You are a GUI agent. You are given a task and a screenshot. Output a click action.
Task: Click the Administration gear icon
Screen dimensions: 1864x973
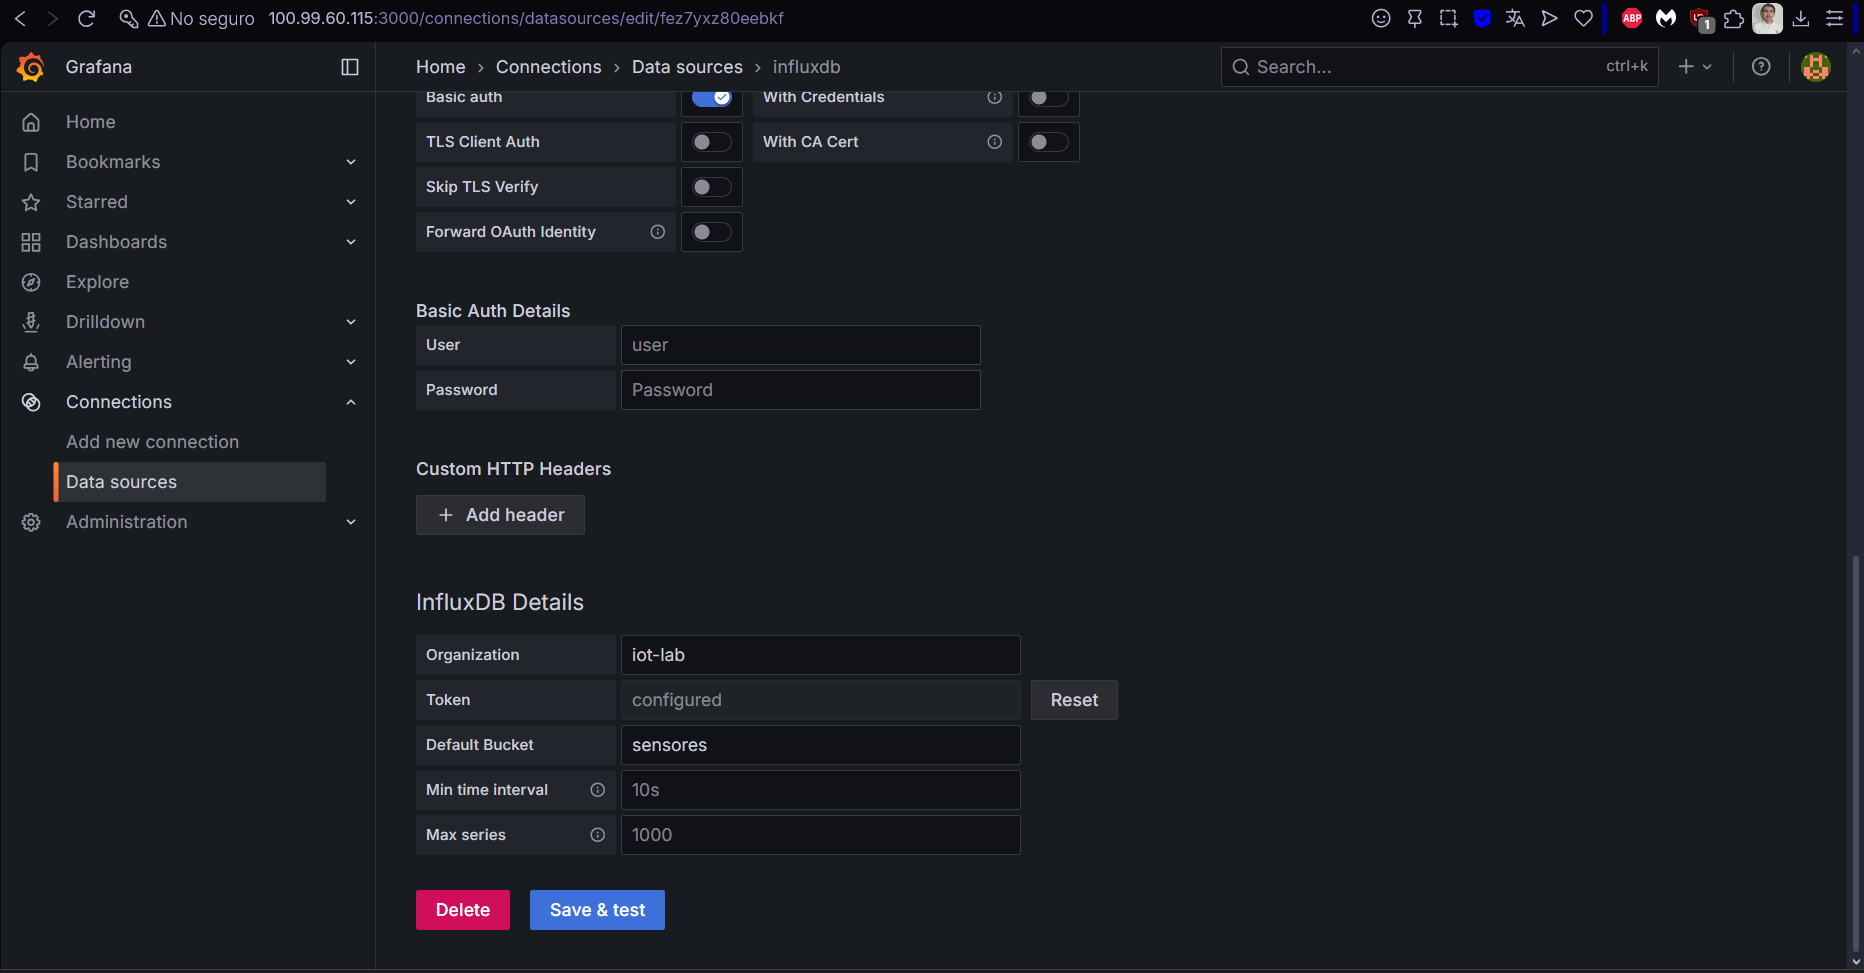(31, 522)
